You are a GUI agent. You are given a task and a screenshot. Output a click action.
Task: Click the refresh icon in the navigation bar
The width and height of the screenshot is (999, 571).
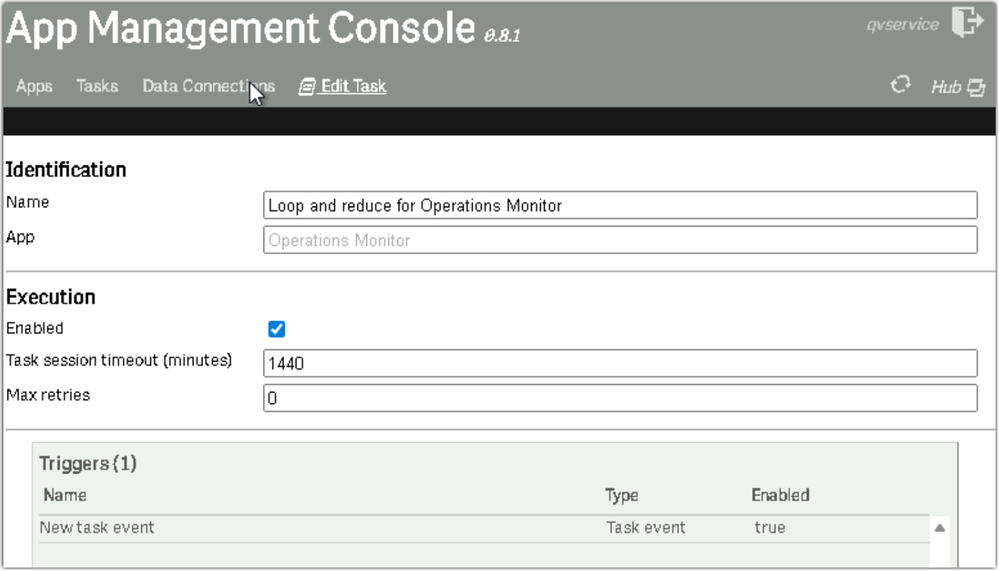(900, 85)
